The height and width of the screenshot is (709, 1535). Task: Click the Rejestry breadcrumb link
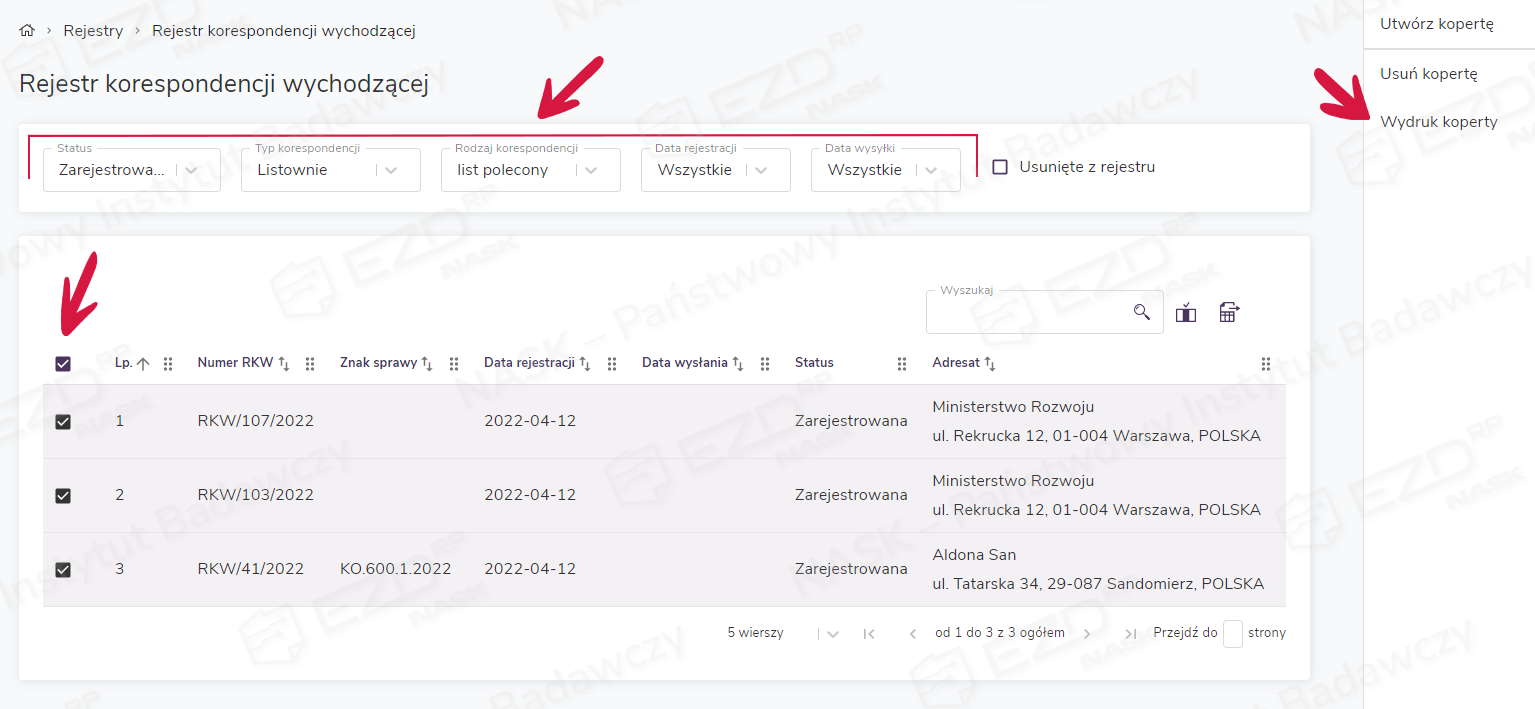tap(93, 31)
